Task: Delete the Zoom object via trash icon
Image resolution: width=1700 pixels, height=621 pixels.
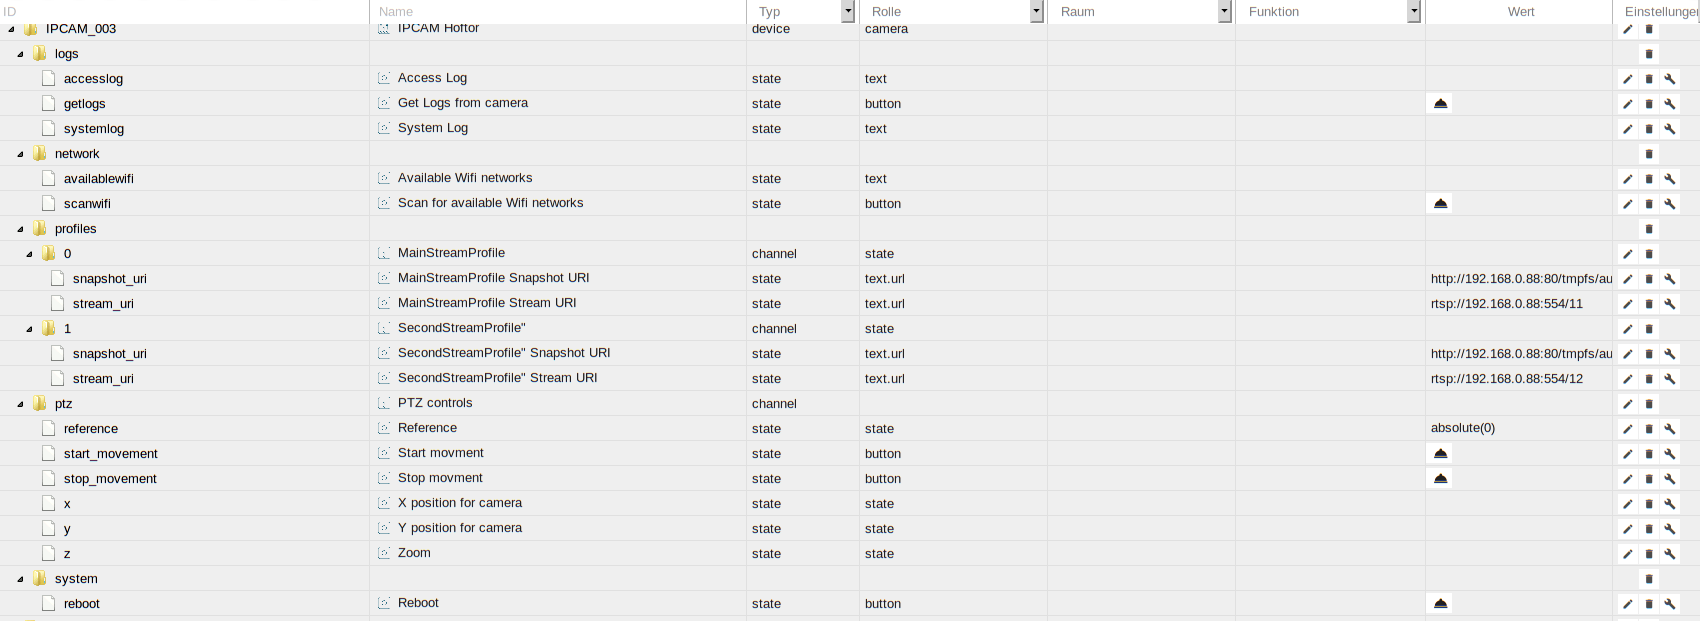Action: 1649,554
